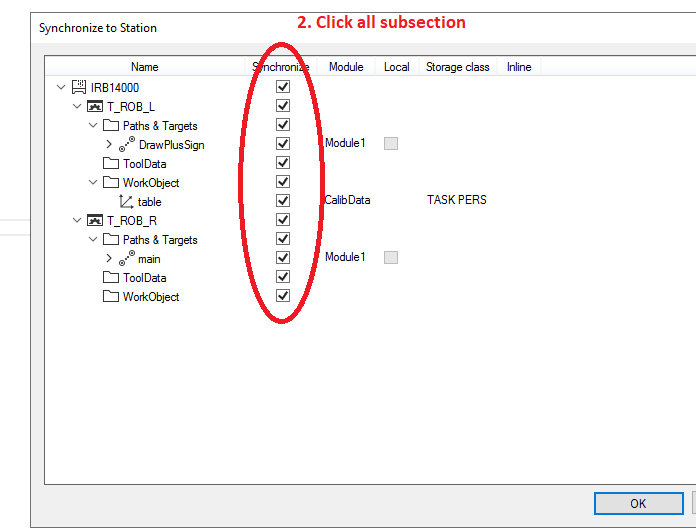Screen dimensions: 696x531
Task: Collapse Paths & Targets under T_ROB_R
Action: [93, 239]
